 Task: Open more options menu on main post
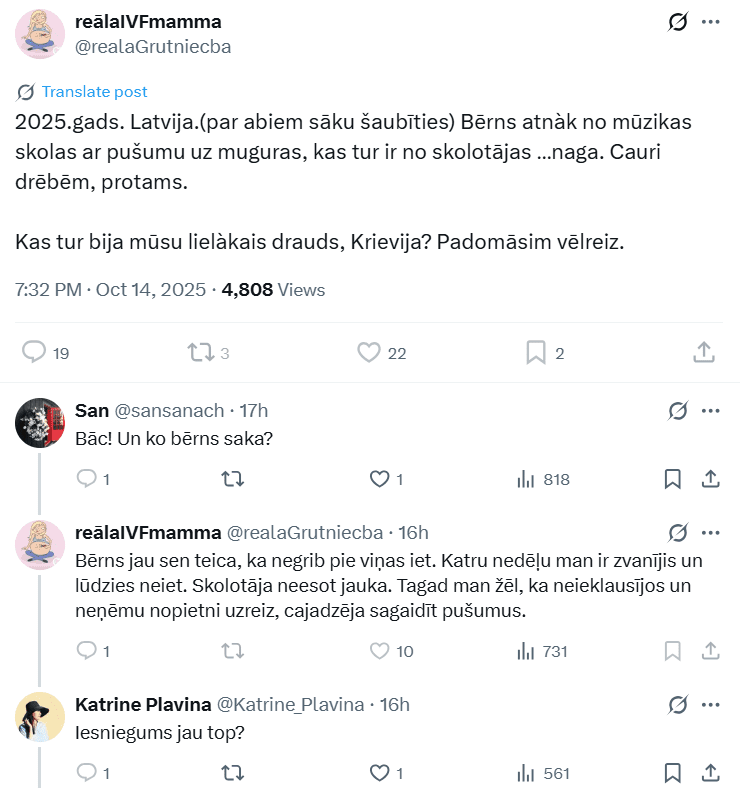pos(710,22)
